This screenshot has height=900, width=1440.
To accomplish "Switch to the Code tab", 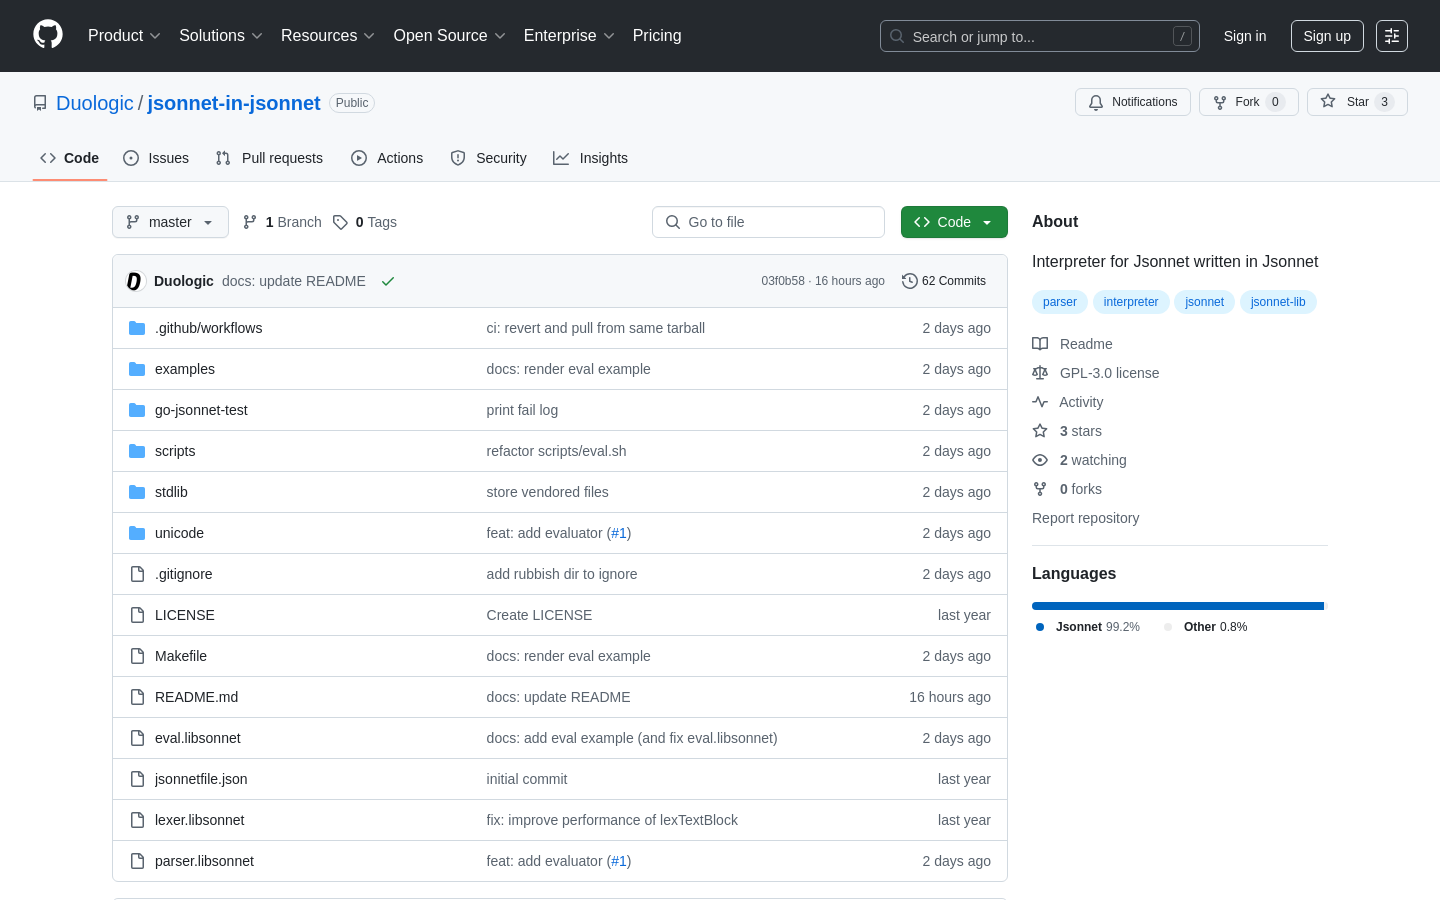I will pos(69,158).
